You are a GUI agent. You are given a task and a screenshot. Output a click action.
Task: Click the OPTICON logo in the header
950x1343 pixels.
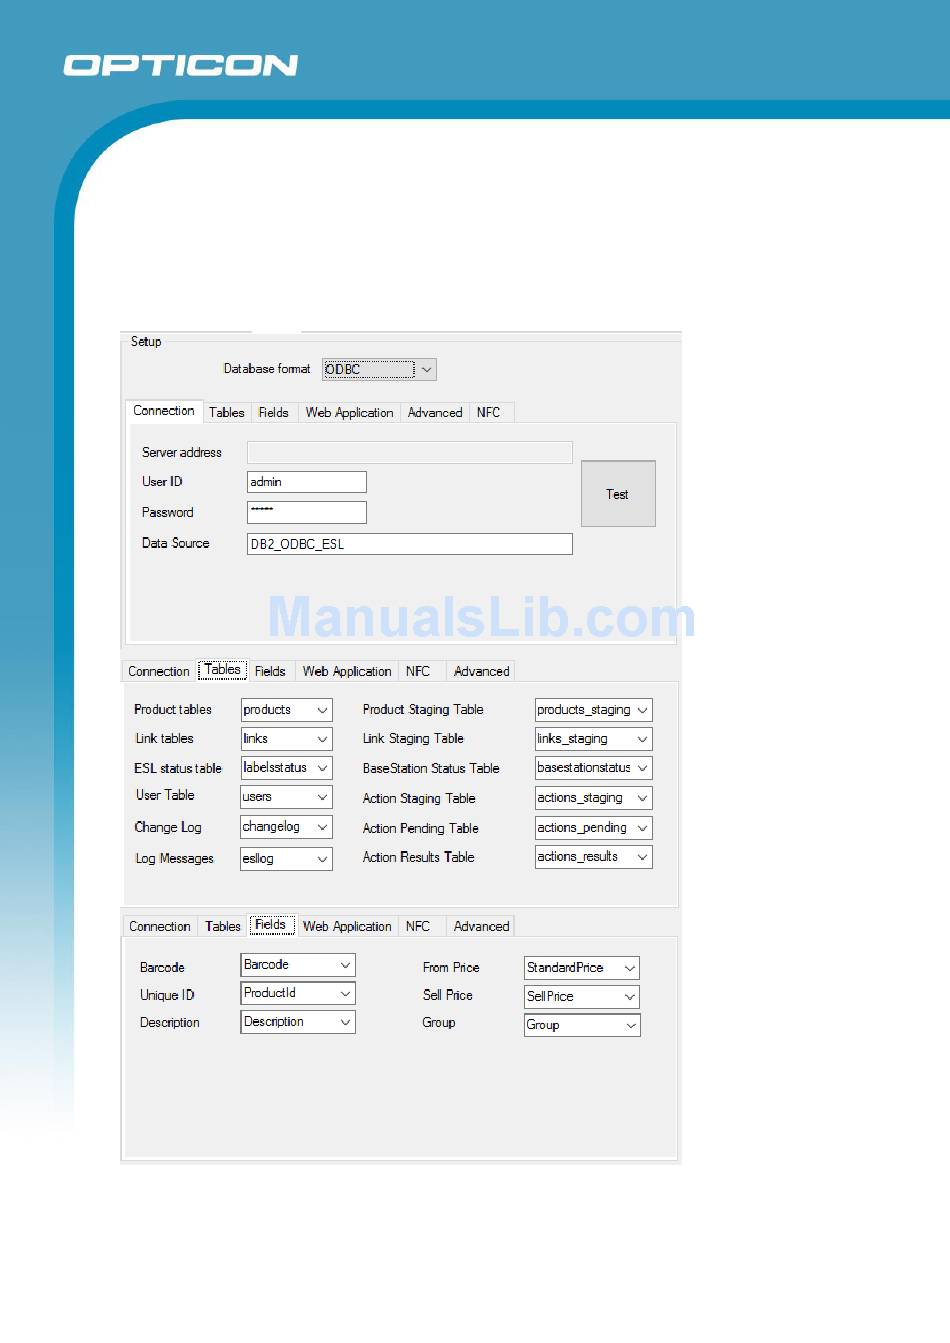point(181,65)
